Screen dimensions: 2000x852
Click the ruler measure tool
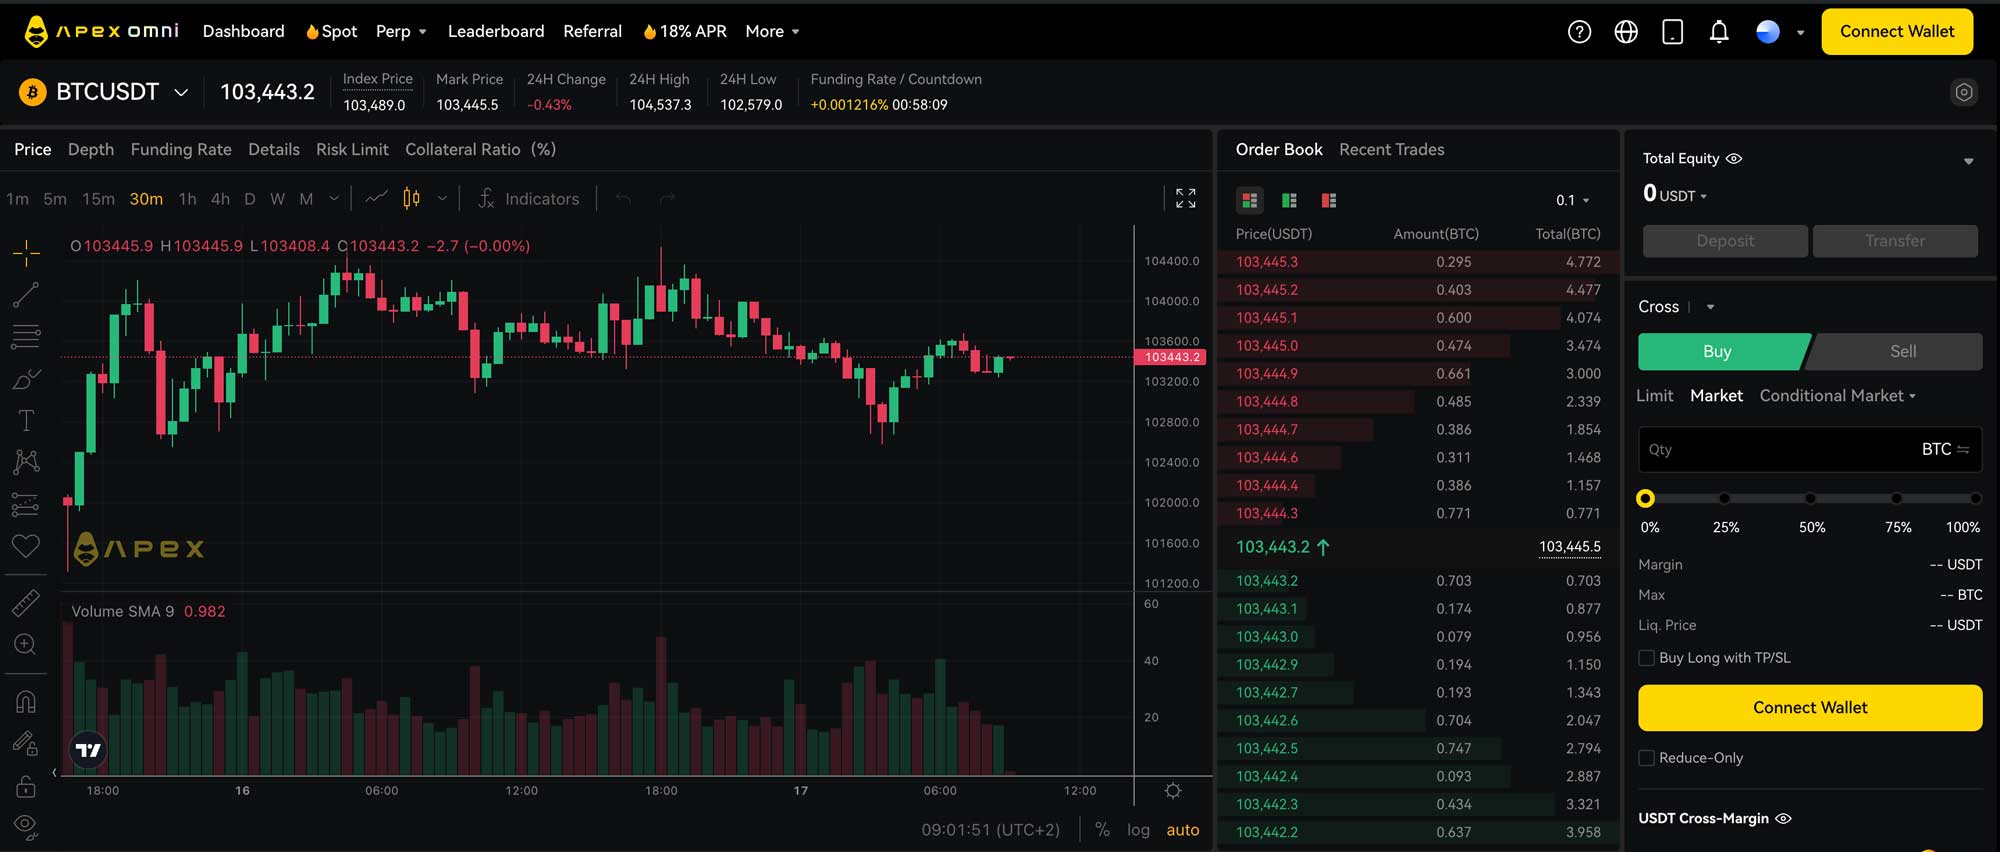click(x=26, y=602)
